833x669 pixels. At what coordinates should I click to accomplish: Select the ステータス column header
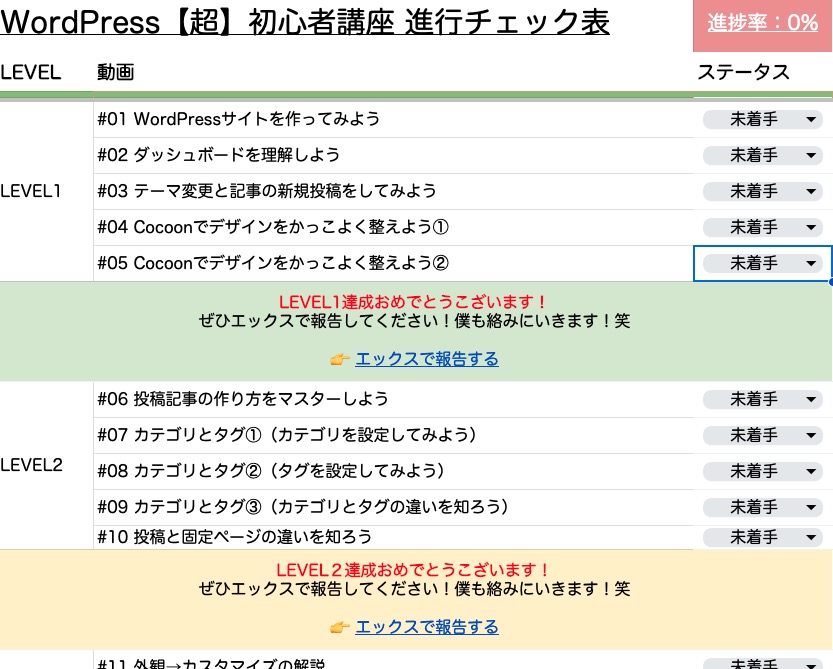point(743,72)
